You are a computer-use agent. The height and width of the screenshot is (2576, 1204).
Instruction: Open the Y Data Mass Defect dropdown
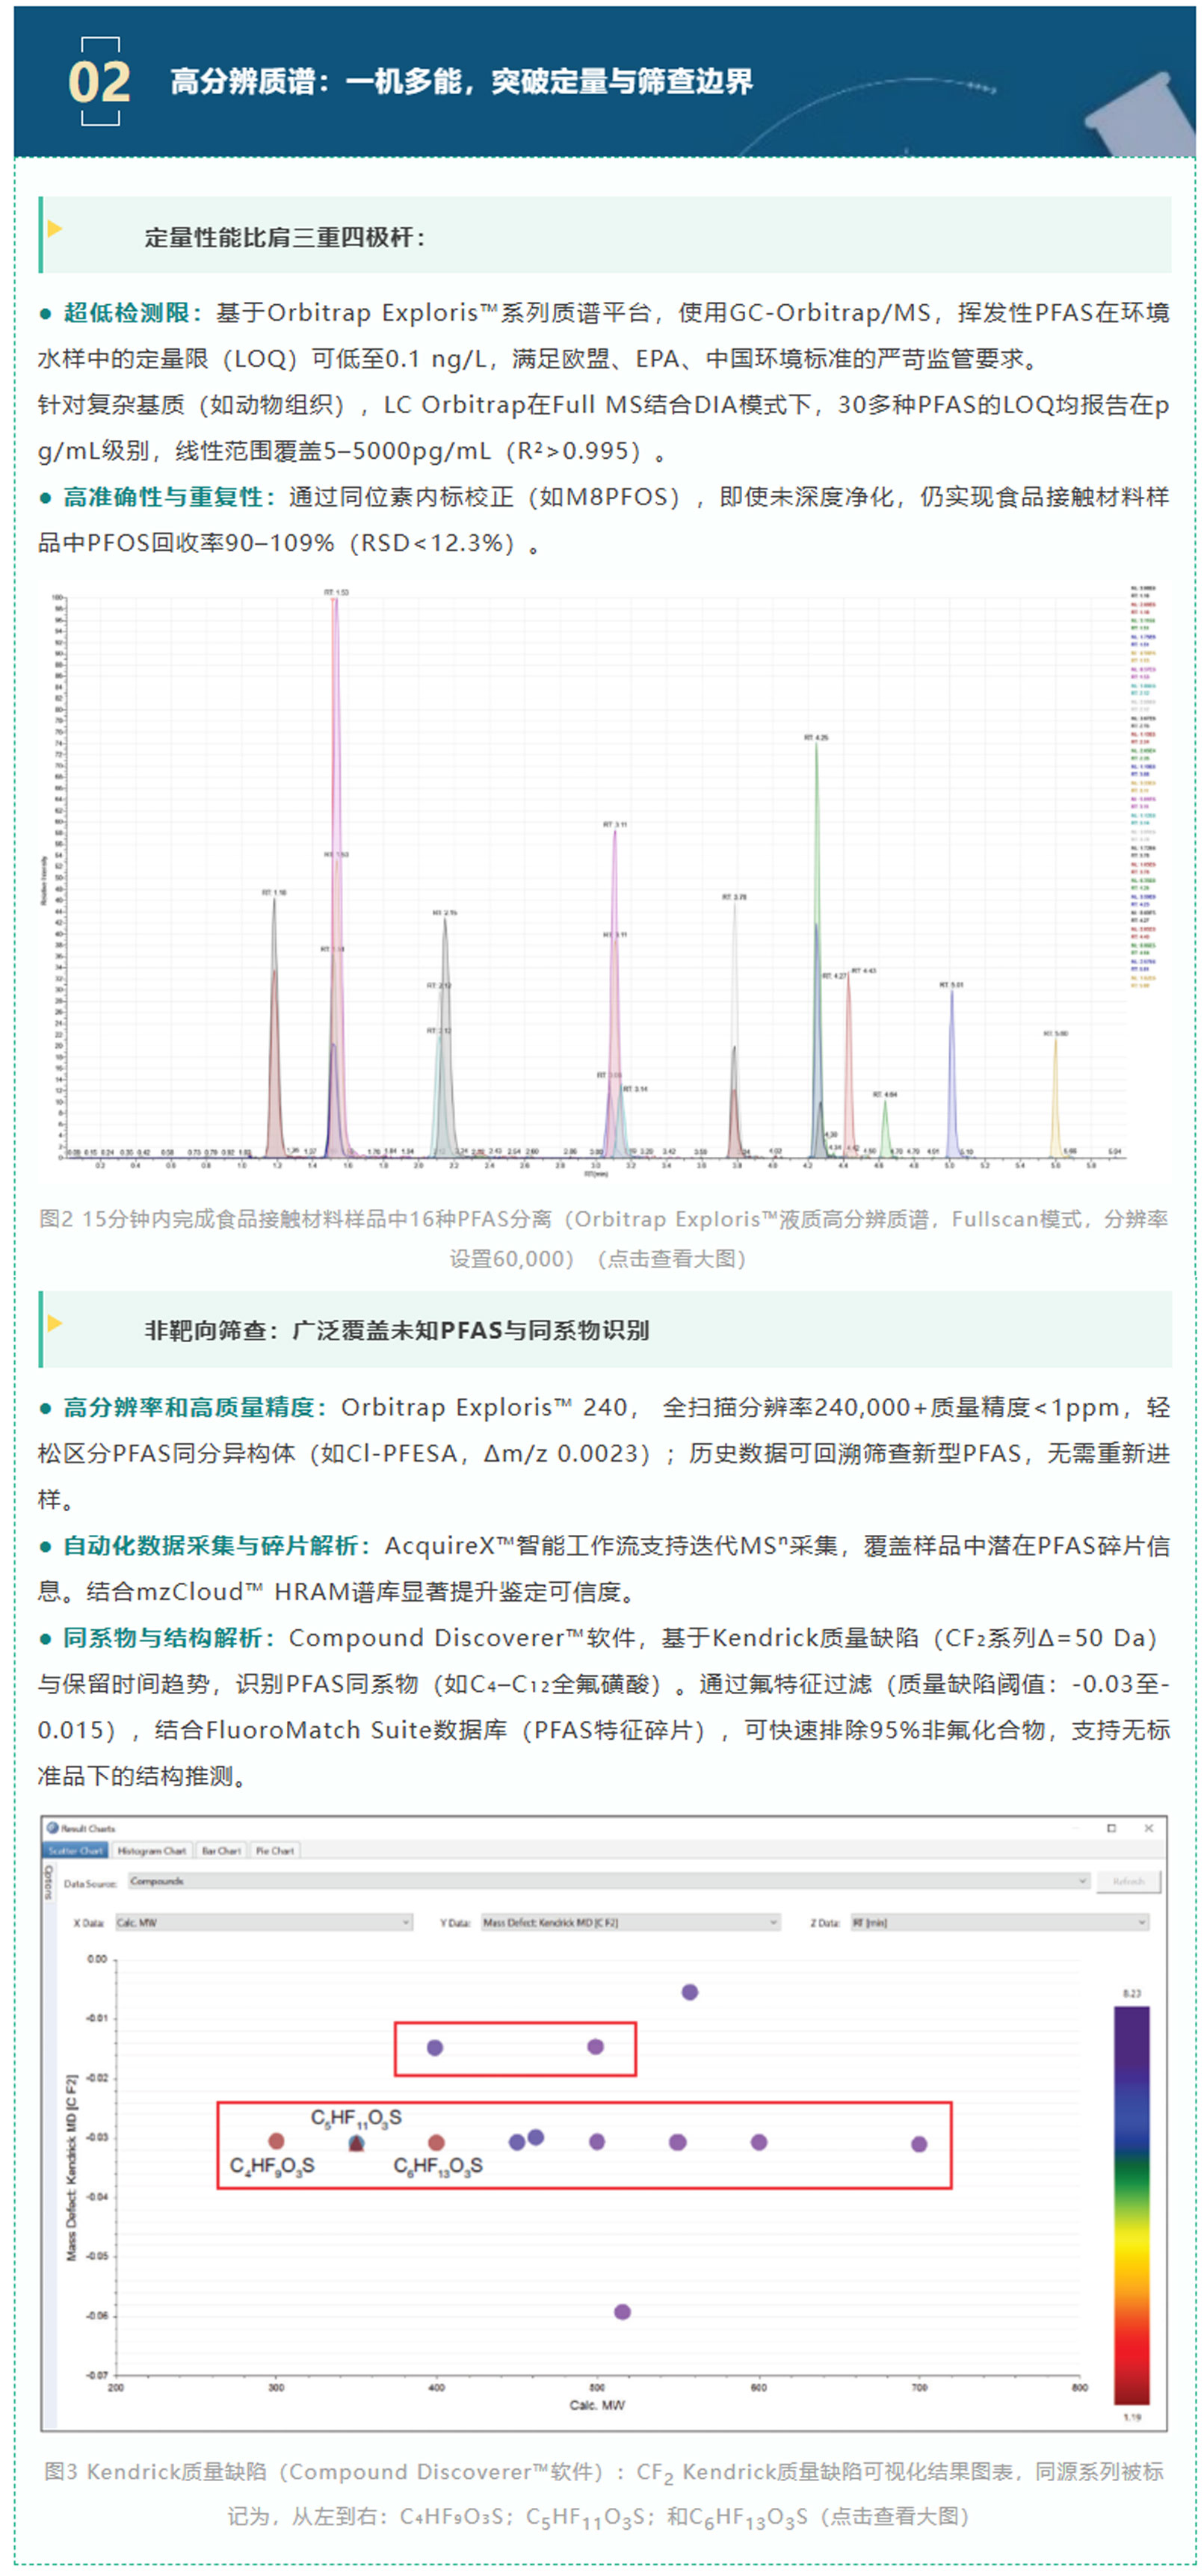pos(630,1922)
